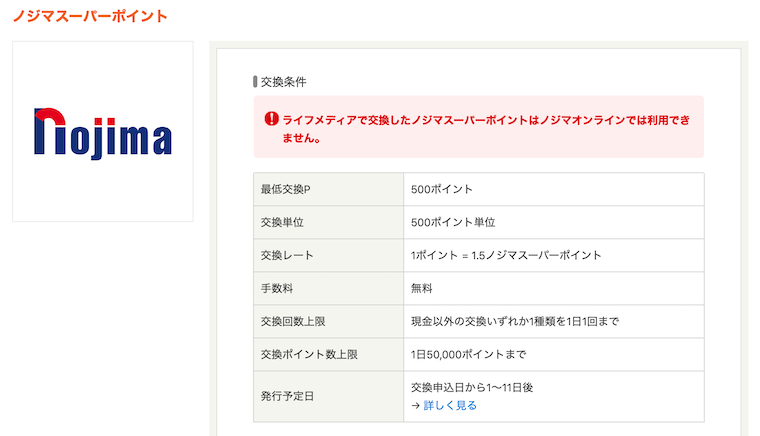Click the 無料 fee value
Image resolution: width=760 pixels, height=436 pixels.
(x=422, y=288)
